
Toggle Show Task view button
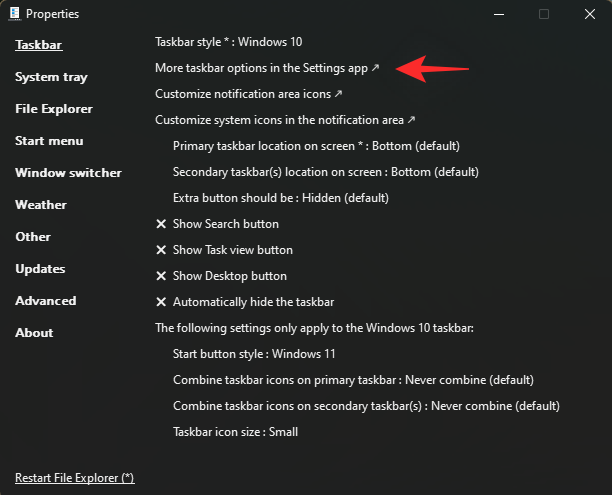coord(224,250)
